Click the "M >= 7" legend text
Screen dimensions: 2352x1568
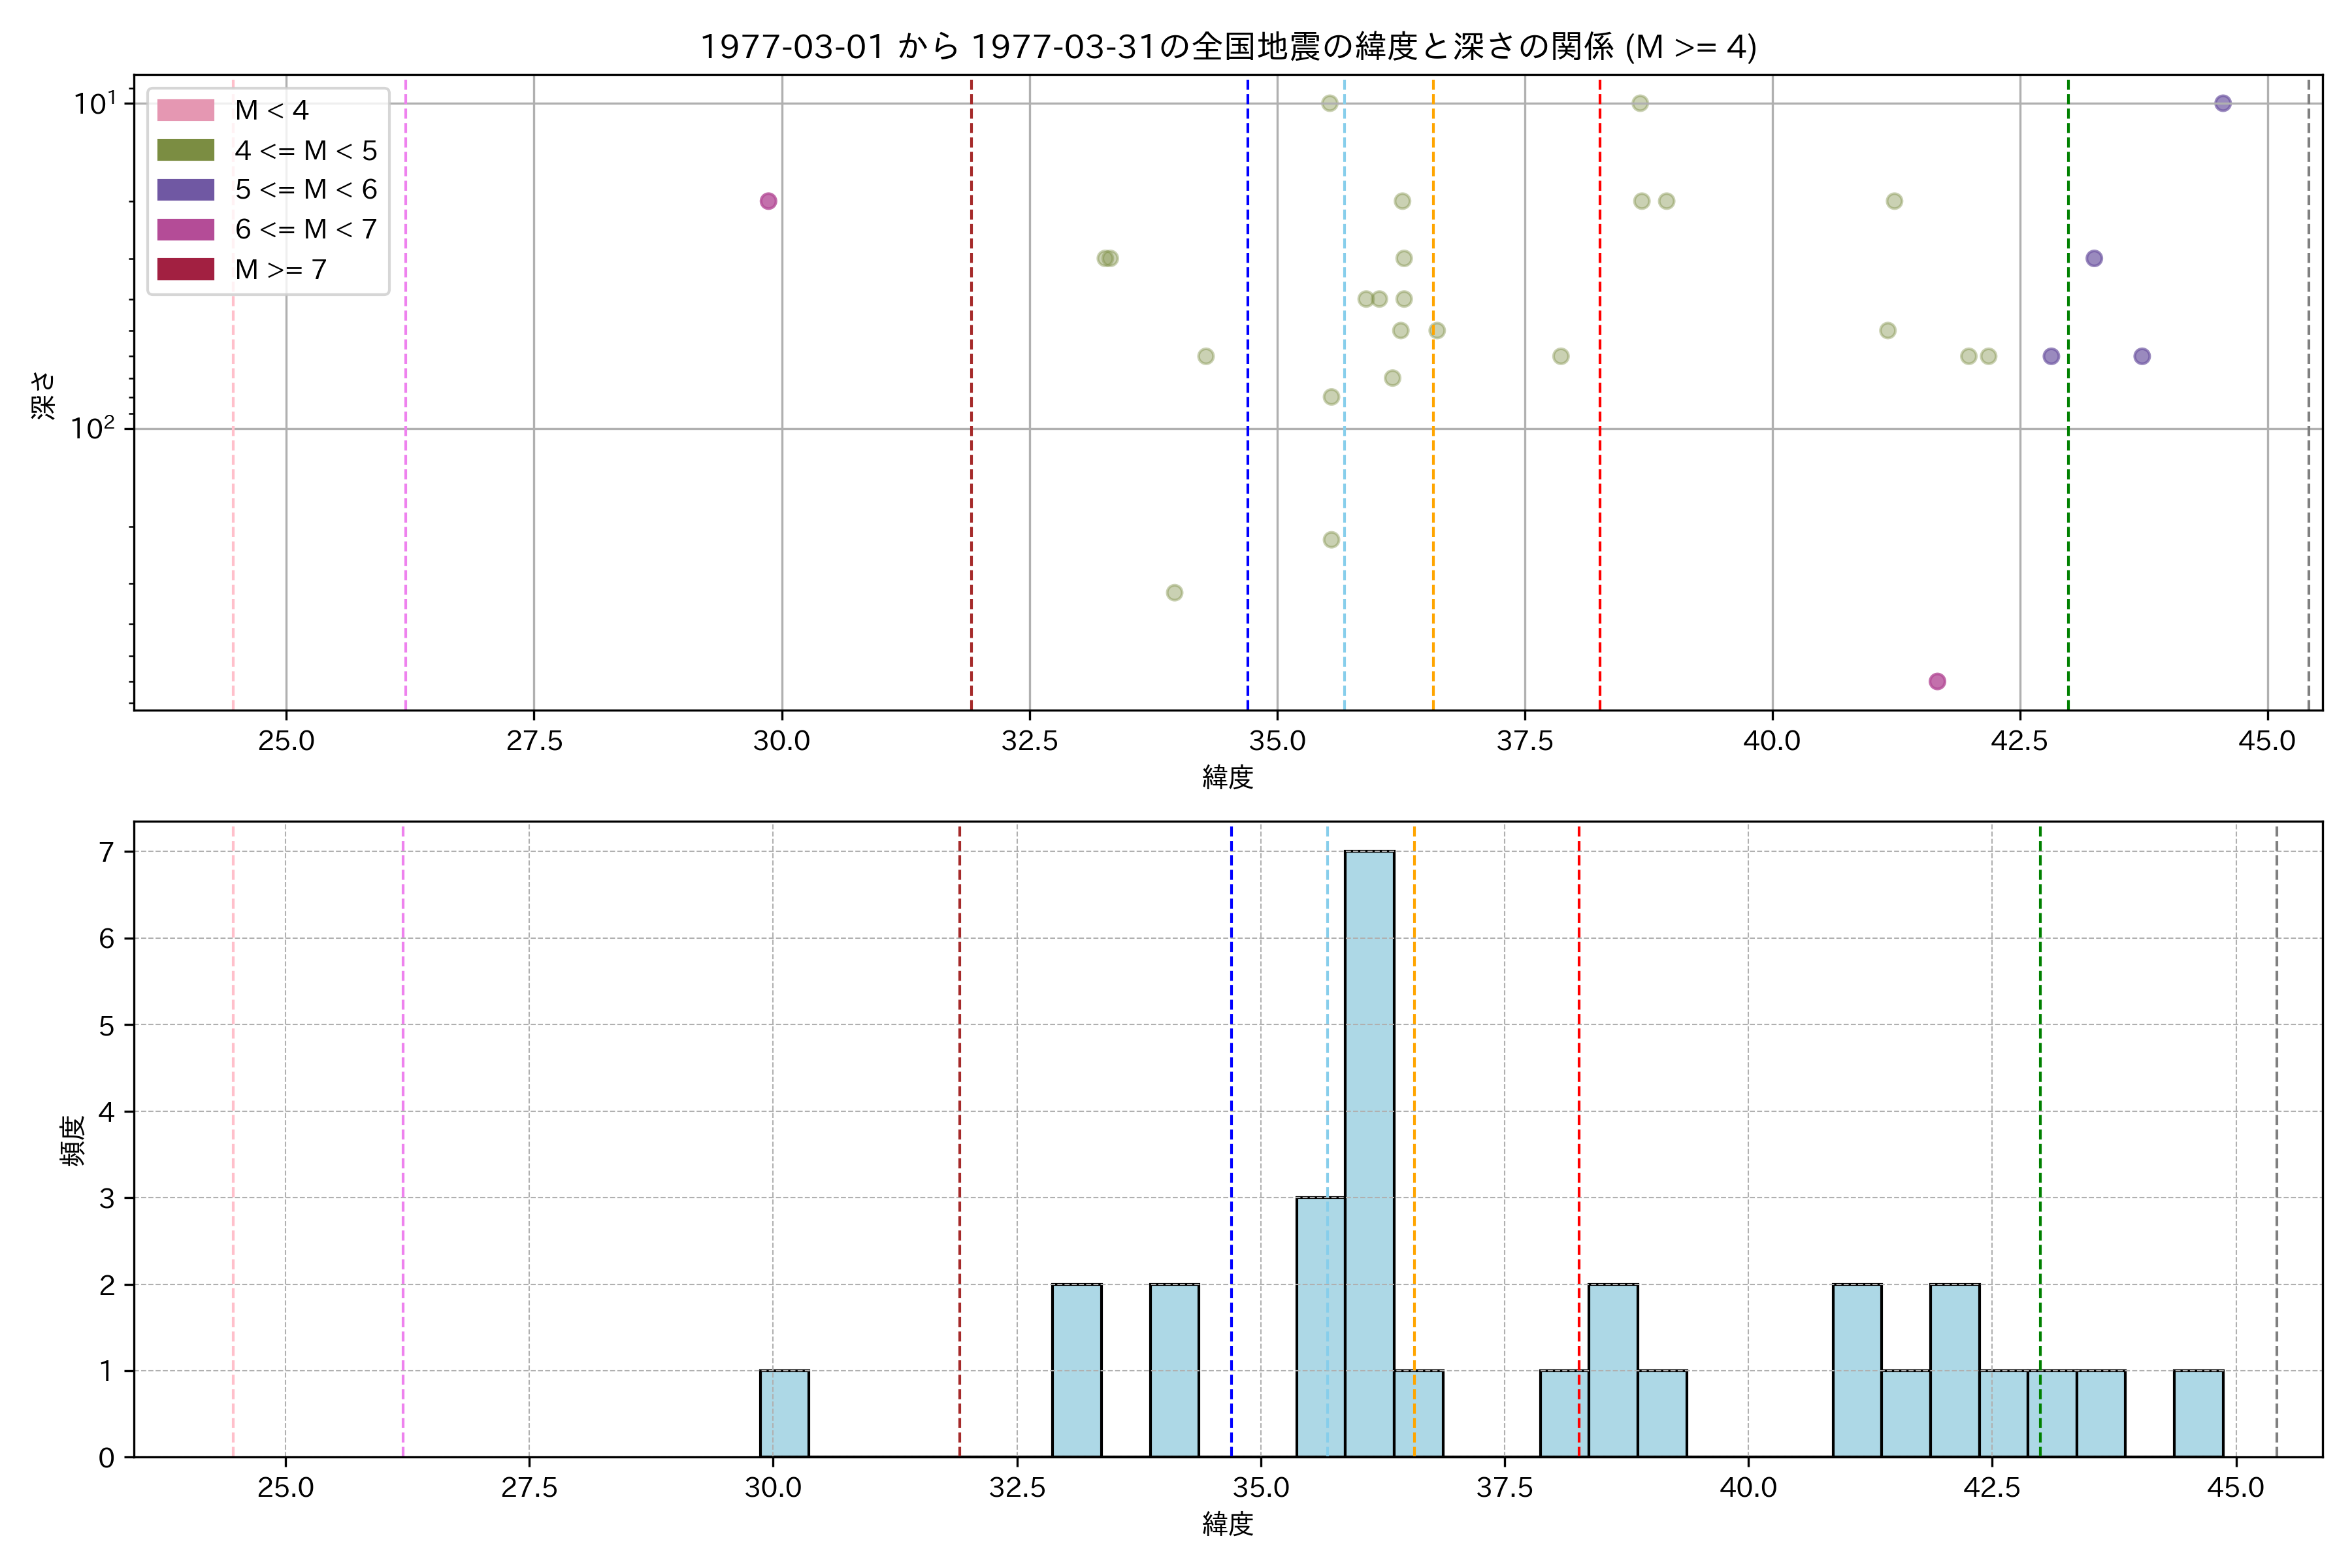coord(281,269)
